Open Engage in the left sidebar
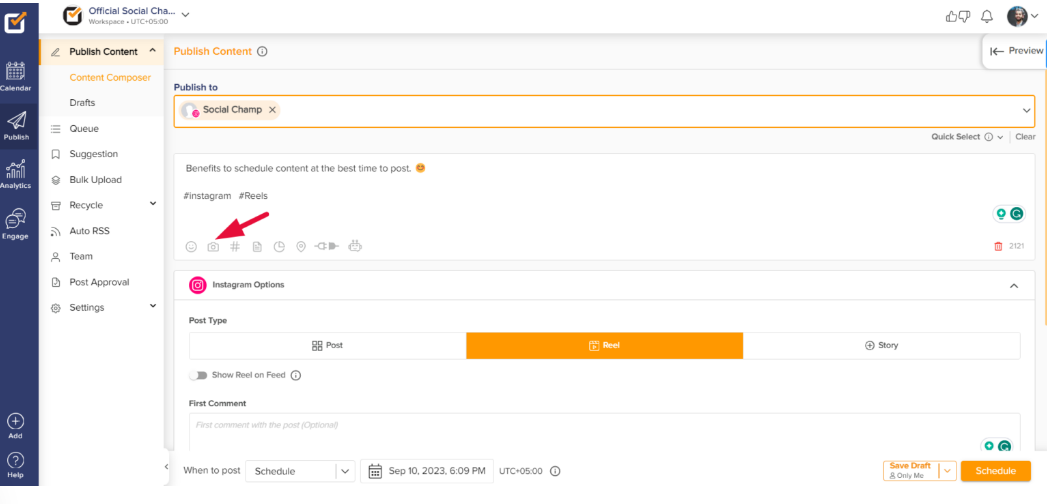 click(16, 223)
